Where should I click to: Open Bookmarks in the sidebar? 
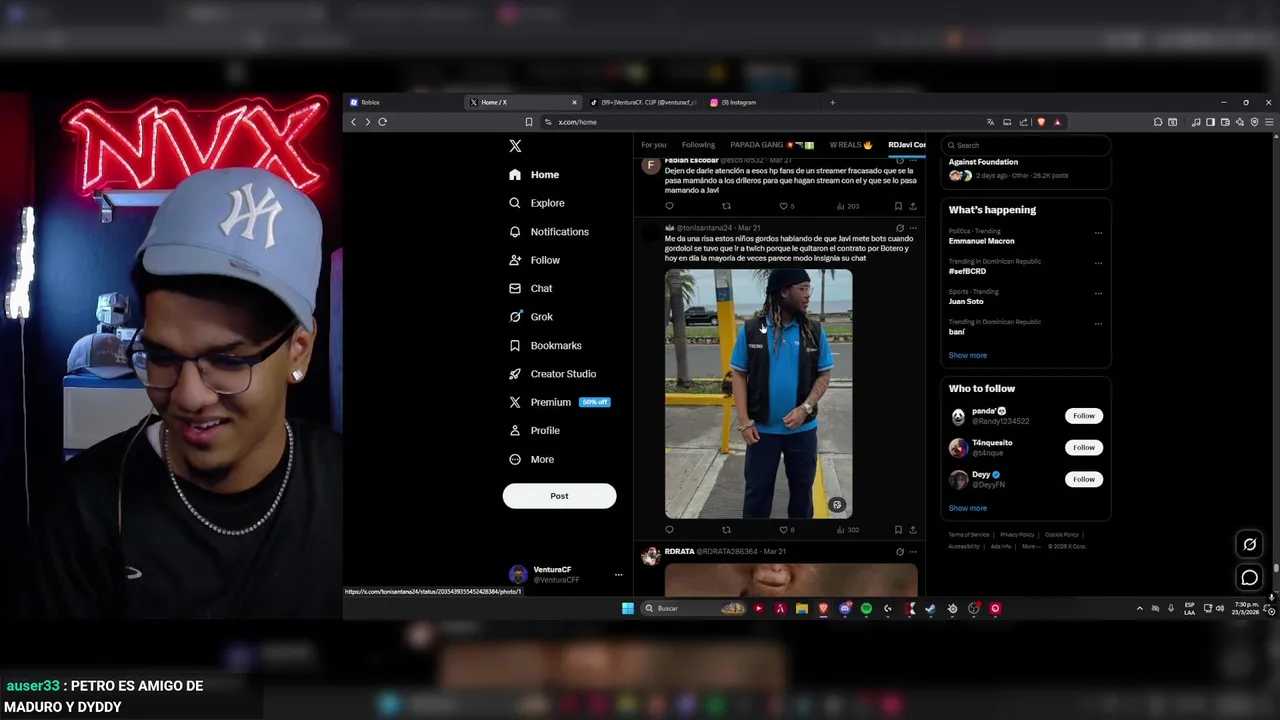(x=545, y=346)
